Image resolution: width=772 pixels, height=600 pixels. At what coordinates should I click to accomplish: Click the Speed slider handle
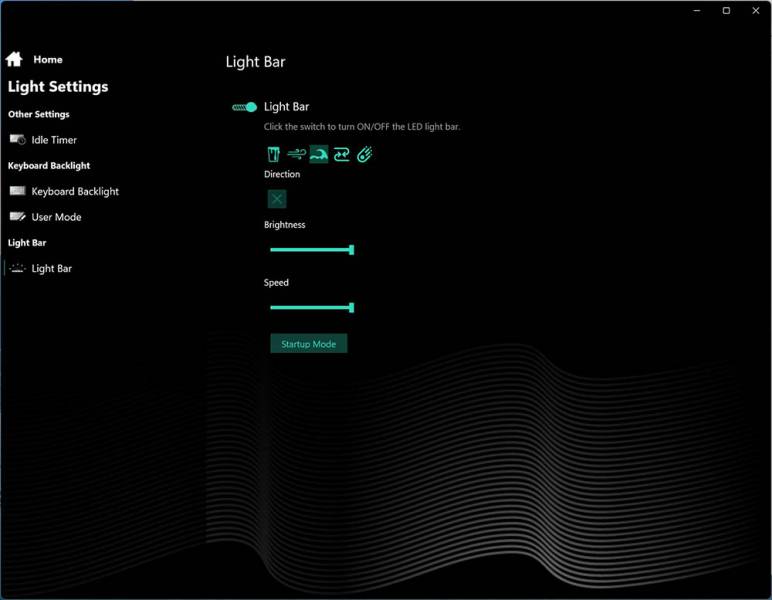tap(351, 308)
